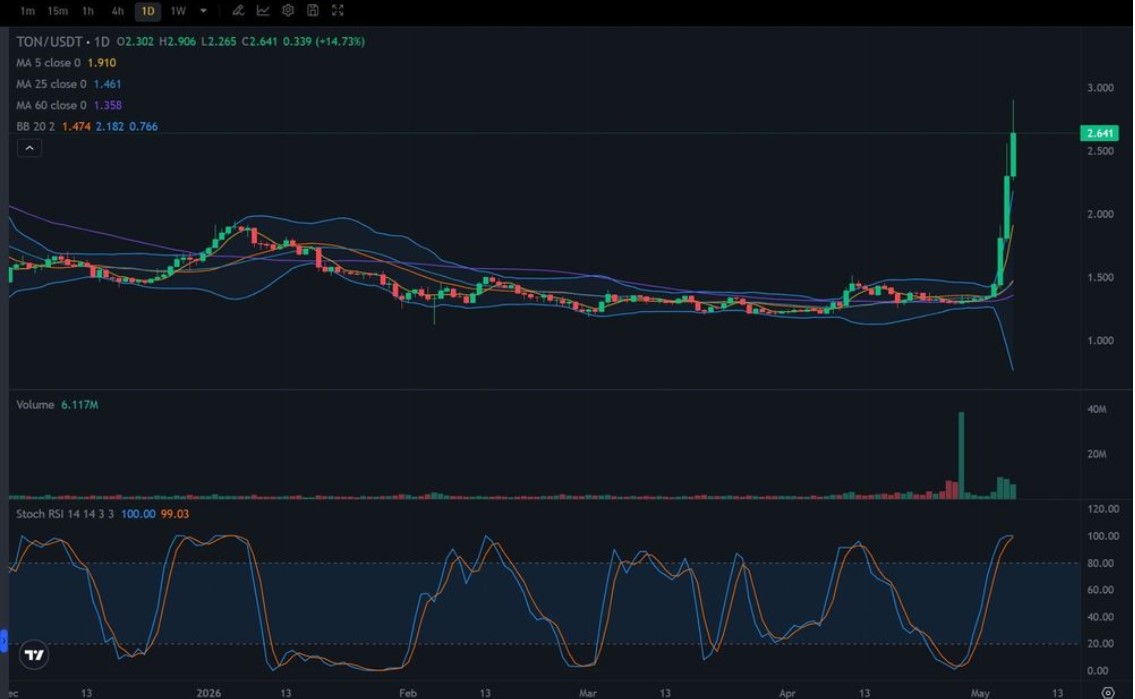Click the Volume indicator label
Screen dimensions: 1135x699
pos(35,404)
